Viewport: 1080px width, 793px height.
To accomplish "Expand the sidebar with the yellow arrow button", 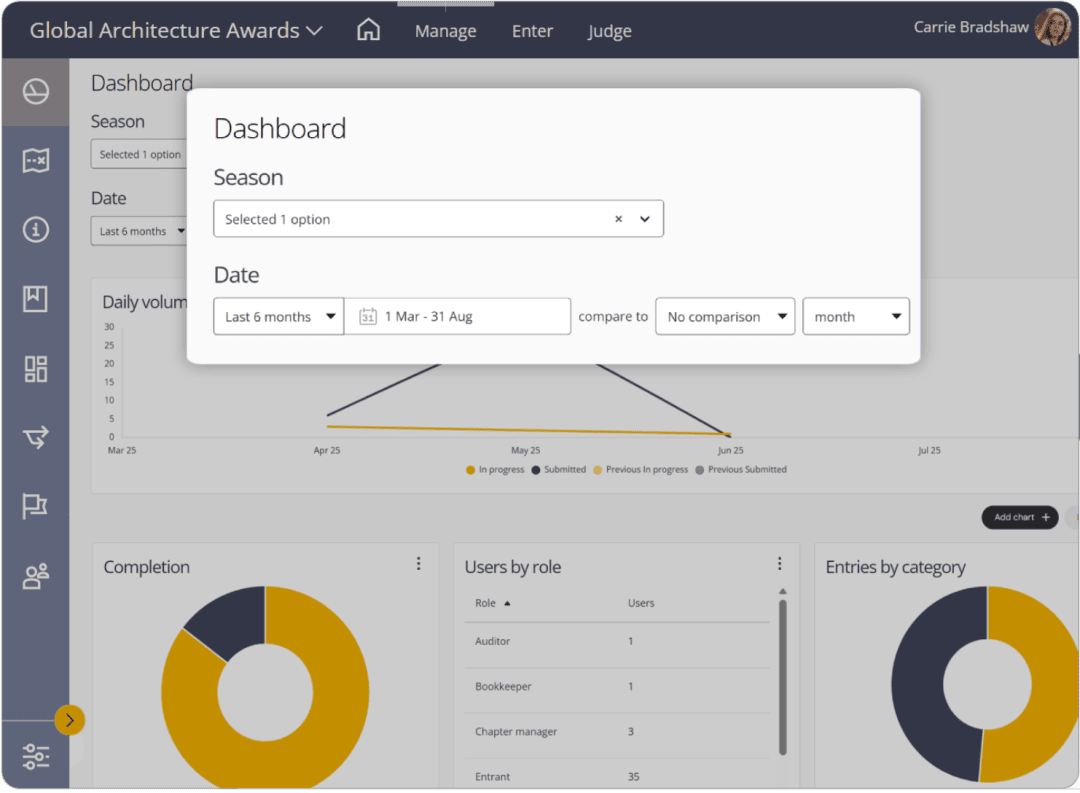I will [x=69, y=720].
